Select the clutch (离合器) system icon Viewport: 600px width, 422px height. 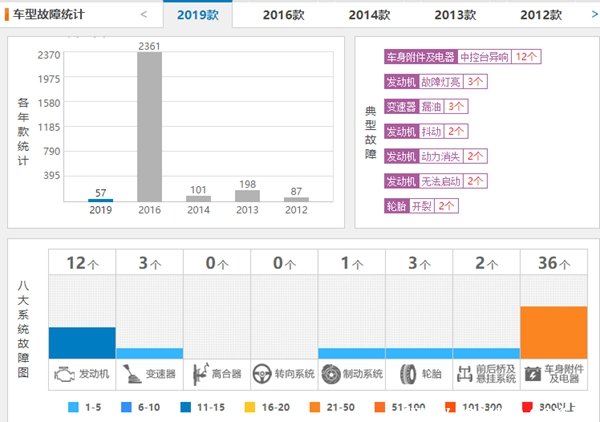point(197,375)
